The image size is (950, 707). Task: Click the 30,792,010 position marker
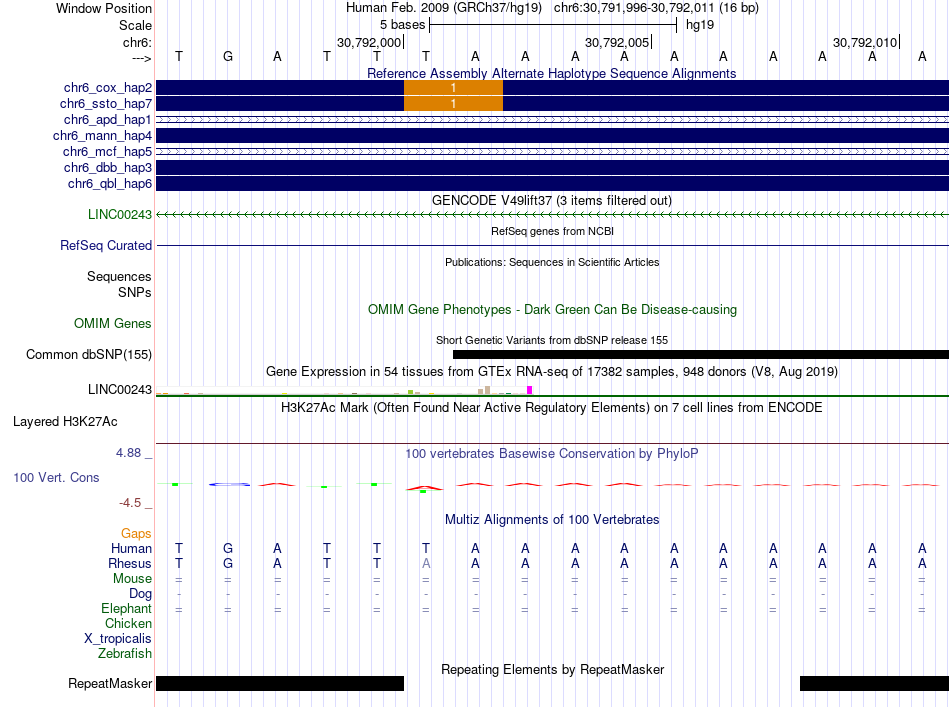[865, 42]
